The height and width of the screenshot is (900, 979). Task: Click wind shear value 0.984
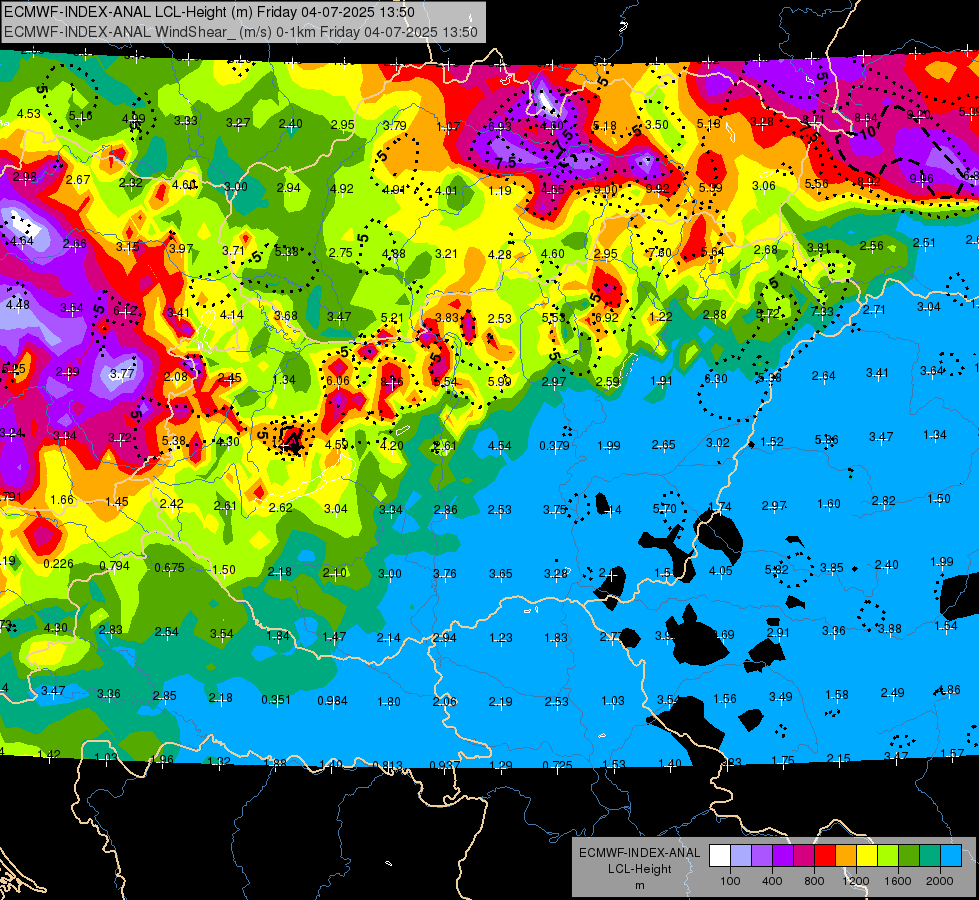pyautogui.click(x=332, y=701)
